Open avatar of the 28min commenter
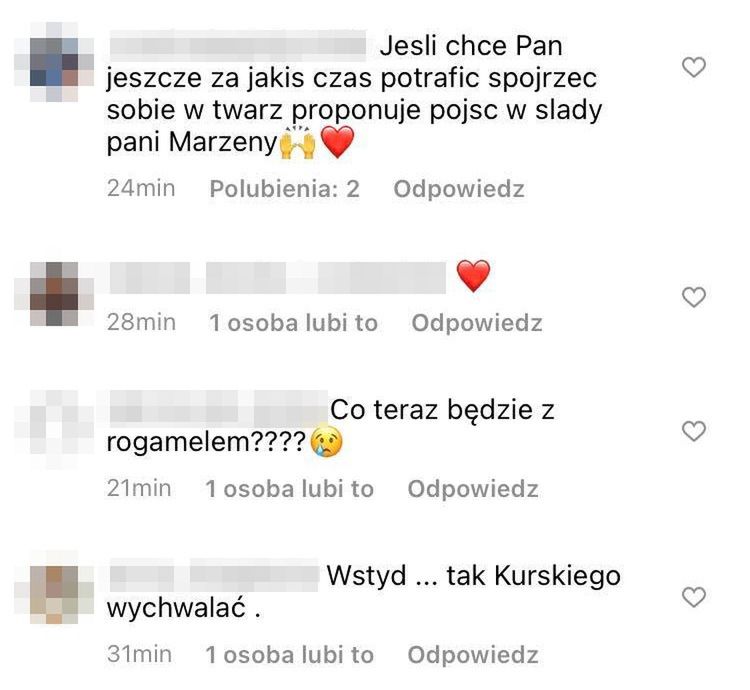Viewport: 750px width, 690px height. (x=54, y=294)
